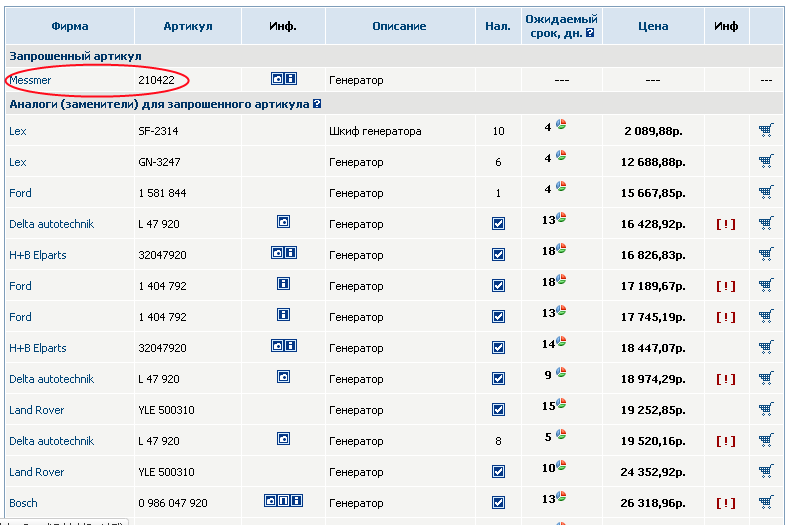Click help icon beside Аналоги (заменители) heading
The height and width of the screenshot is (525, 795).
(317, 103)
